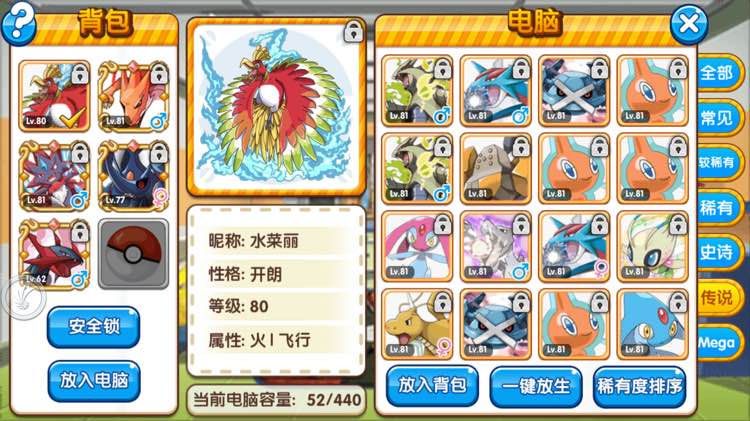Image resolution: width=750 pixels, height=421 pixels.
Task: Switch to the 传说 filter tab
Action: coord(719,298)
